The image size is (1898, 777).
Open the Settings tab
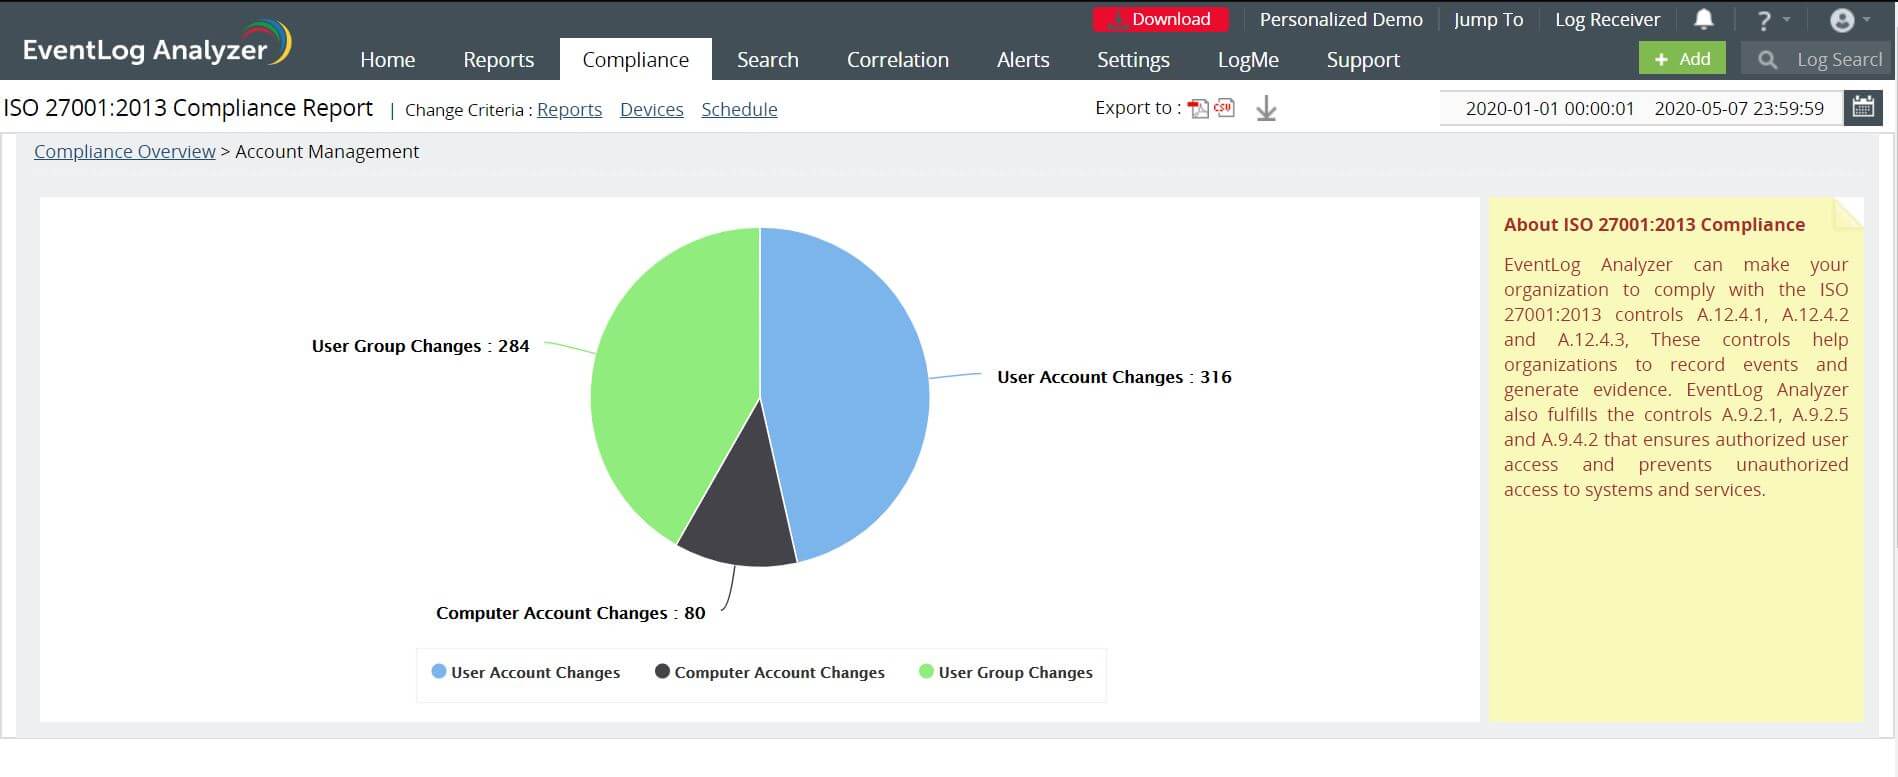1133,60
